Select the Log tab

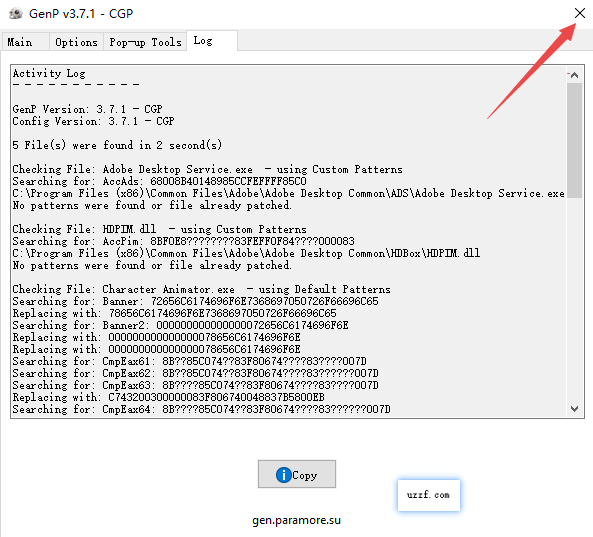click(212, 40)
